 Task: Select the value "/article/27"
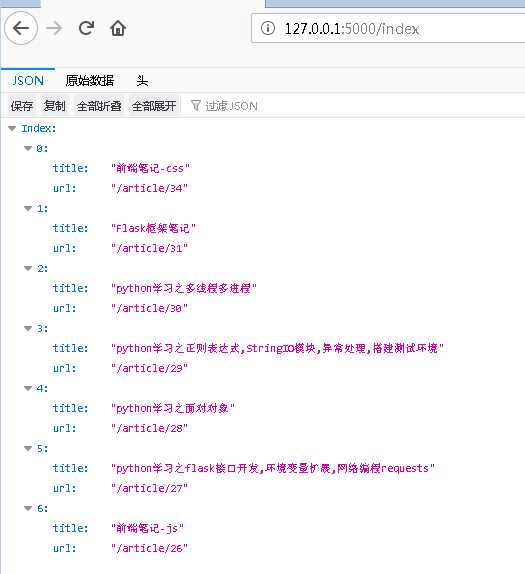149,488
